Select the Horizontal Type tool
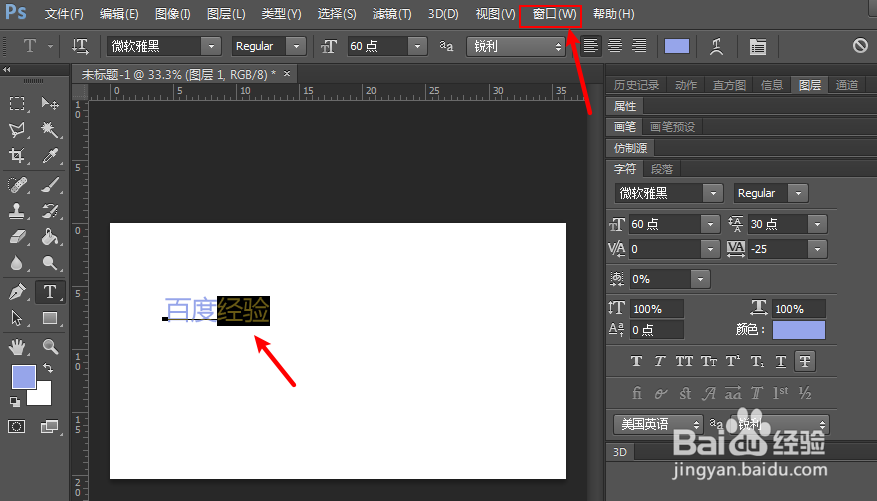 point(50,291)
